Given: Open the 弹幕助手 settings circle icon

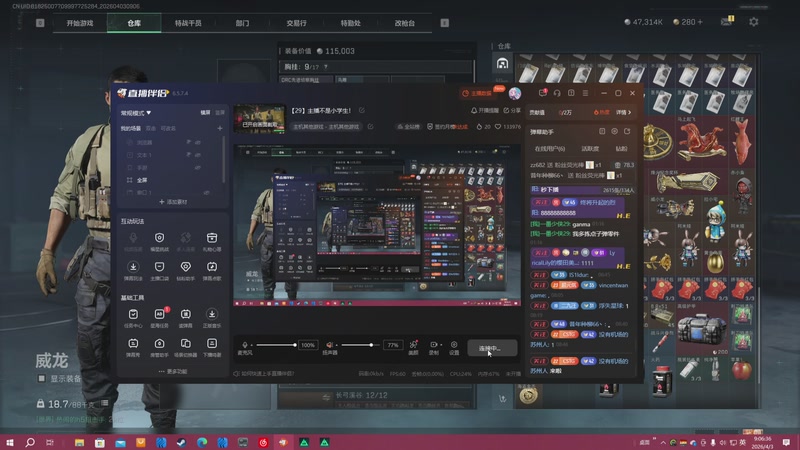Looking at the screenshot, I should [x=615, y=132].
